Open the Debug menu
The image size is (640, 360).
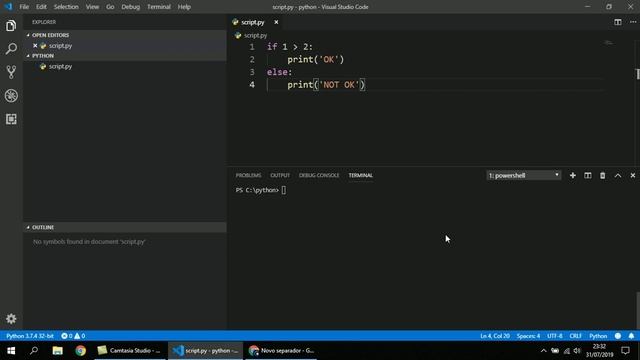(131, 7)
